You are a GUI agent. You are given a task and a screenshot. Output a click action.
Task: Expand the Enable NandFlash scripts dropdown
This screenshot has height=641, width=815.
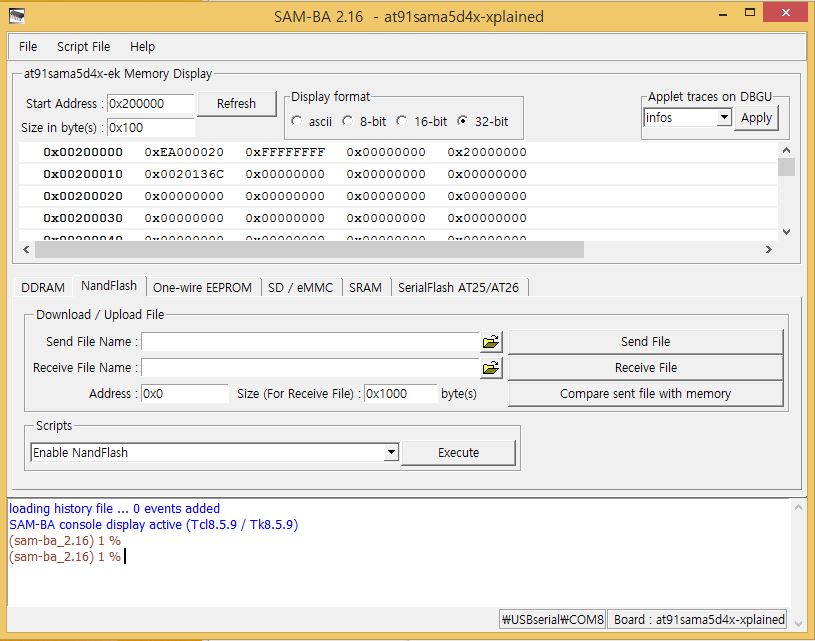[391, 453]
